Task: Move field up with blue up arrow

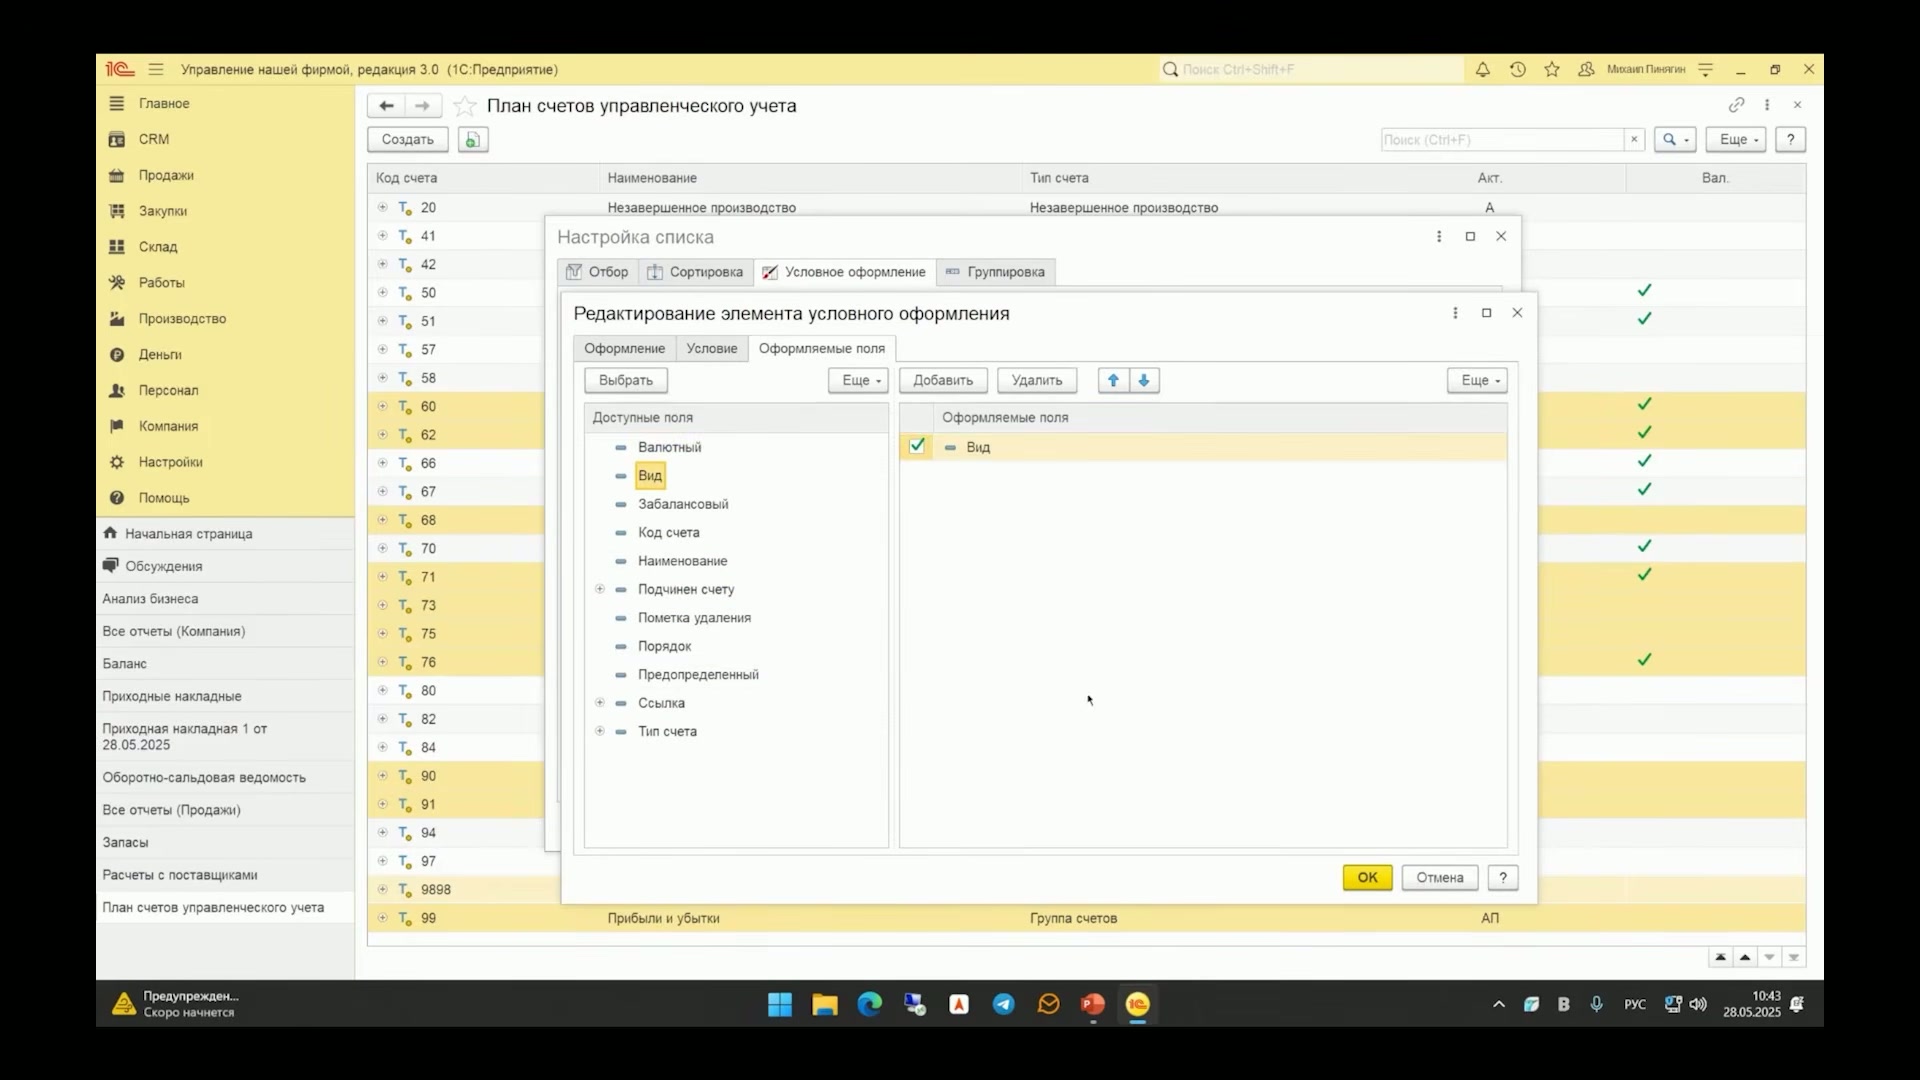Action: pyautogui.click(x=1113, y=380)
